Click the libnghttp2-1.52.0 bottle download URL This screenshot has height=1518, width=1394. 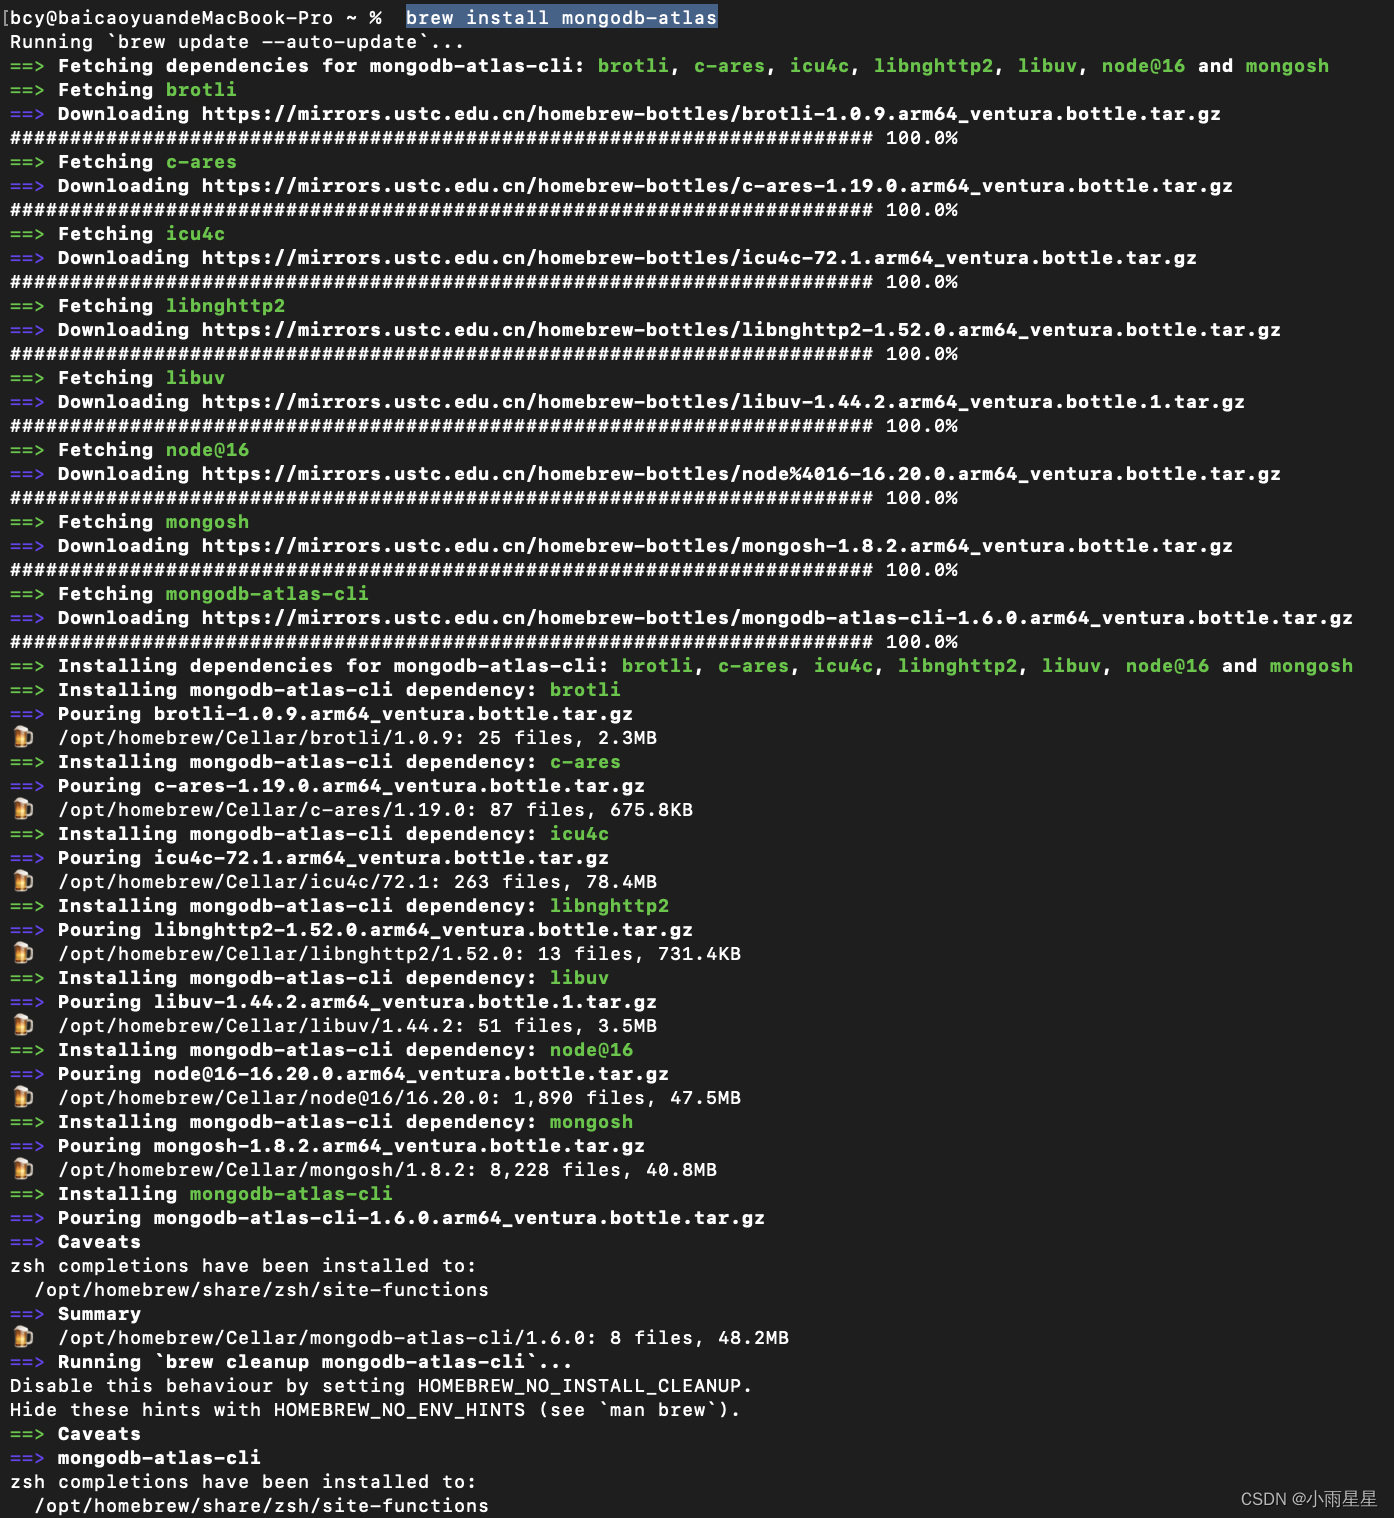click(741, 330)
